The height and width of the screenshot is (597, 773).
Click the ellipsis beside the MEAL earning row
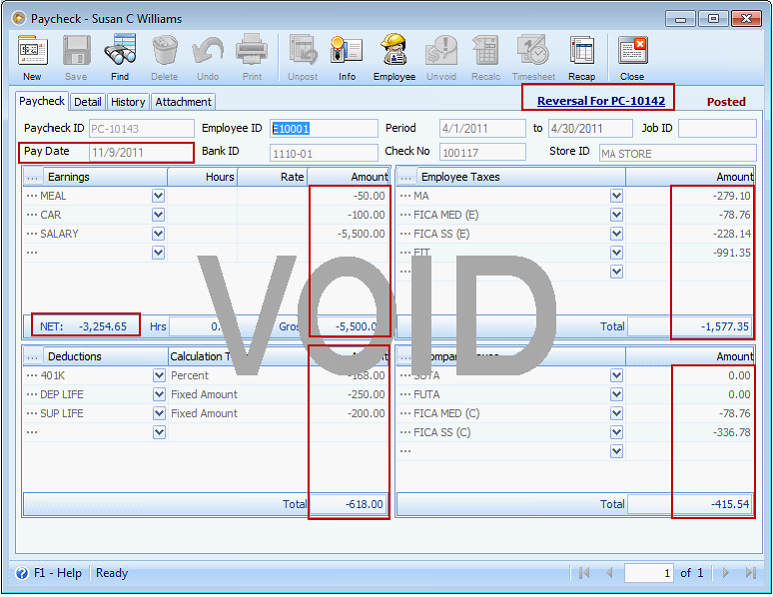[32, 196]
